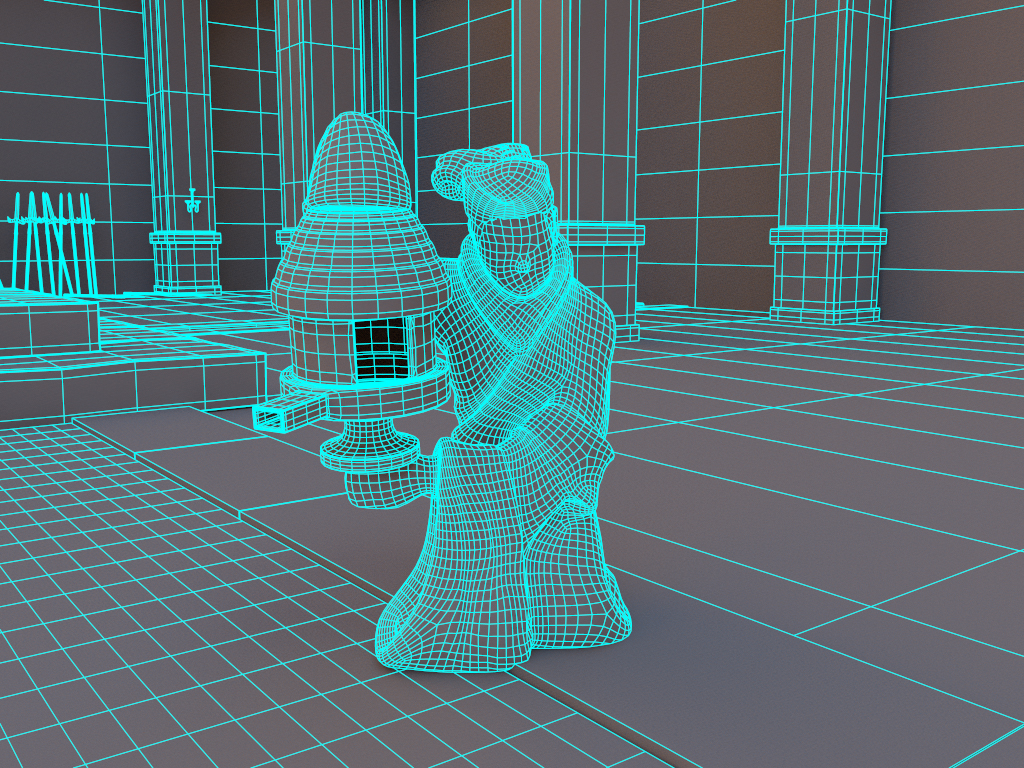Select the left column's base block
Image resolution: width=1024 pixels, height=768 pixels.
coord(186,264)
